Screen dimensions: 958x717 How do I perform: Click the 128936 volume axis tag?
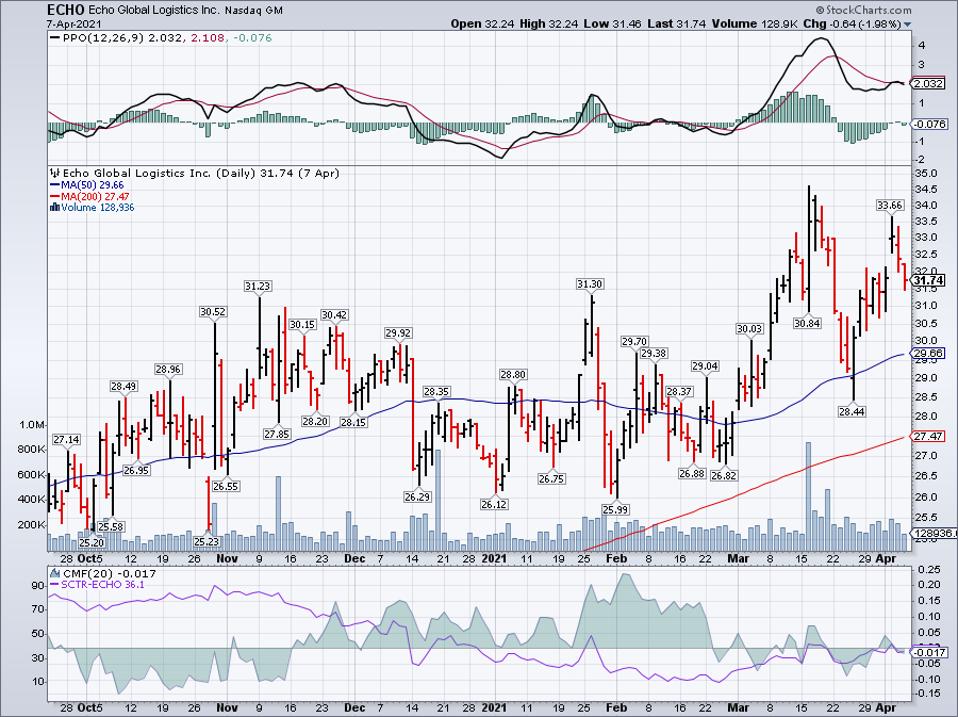pos(934,534)
